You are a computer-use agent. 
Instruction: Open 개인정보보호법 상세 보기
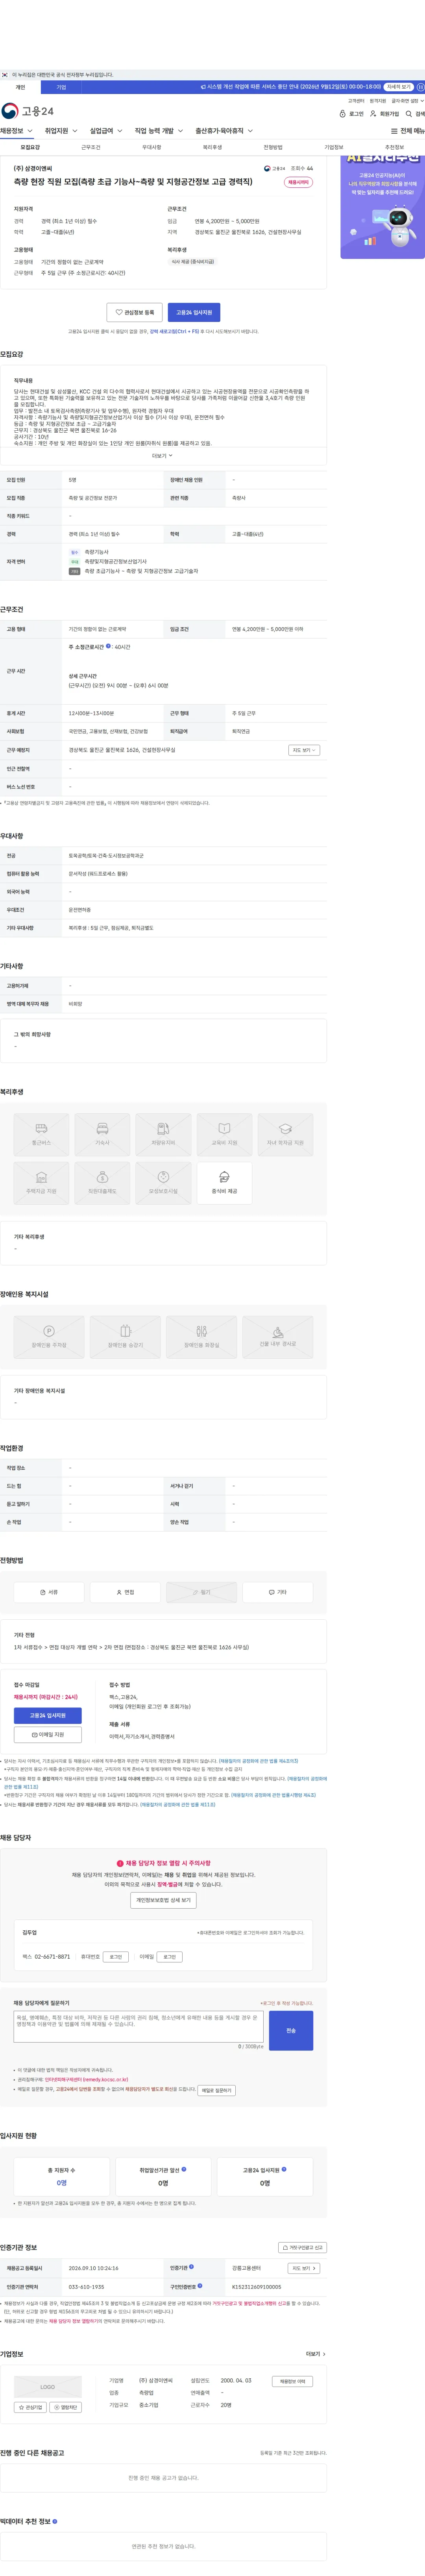tap(163, 1900)
